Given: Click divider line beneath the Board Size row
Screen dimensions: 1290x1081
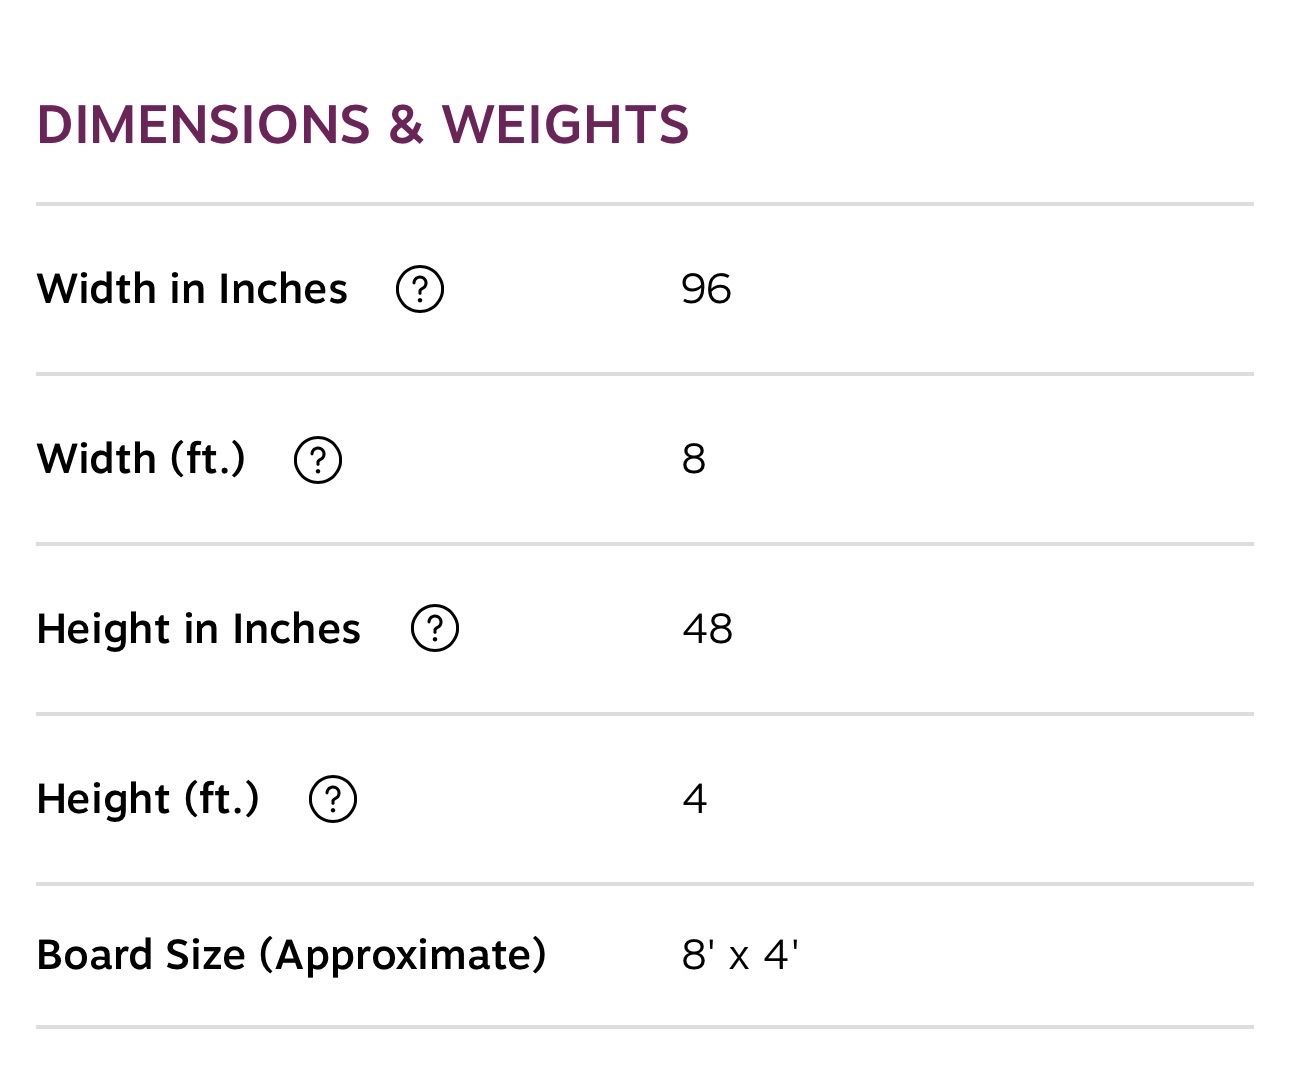Looking at the screenshot, I should [x=645, y=1027].
